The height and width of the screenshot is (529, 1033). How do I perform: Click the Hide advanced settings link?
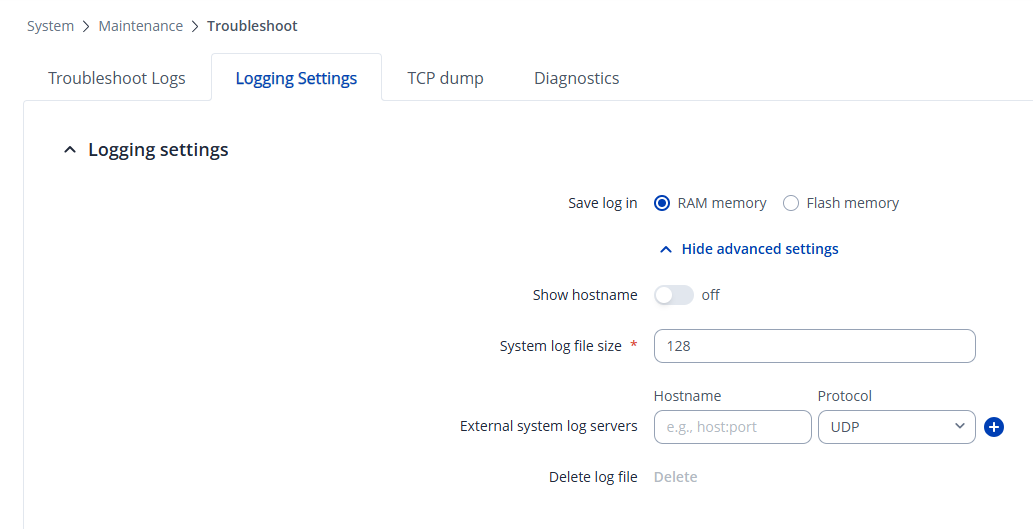click(759, 249)
